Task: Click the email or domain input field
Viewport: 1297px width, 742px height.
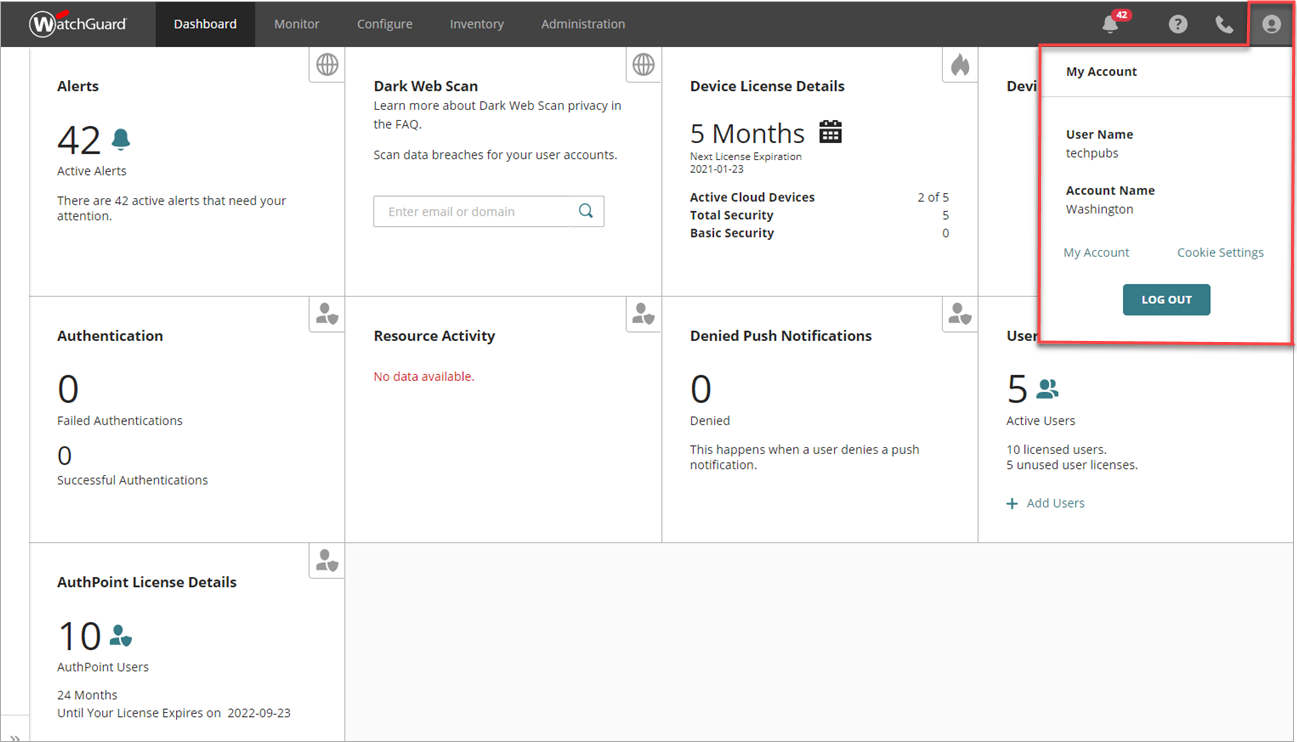Action: (472, 211)
